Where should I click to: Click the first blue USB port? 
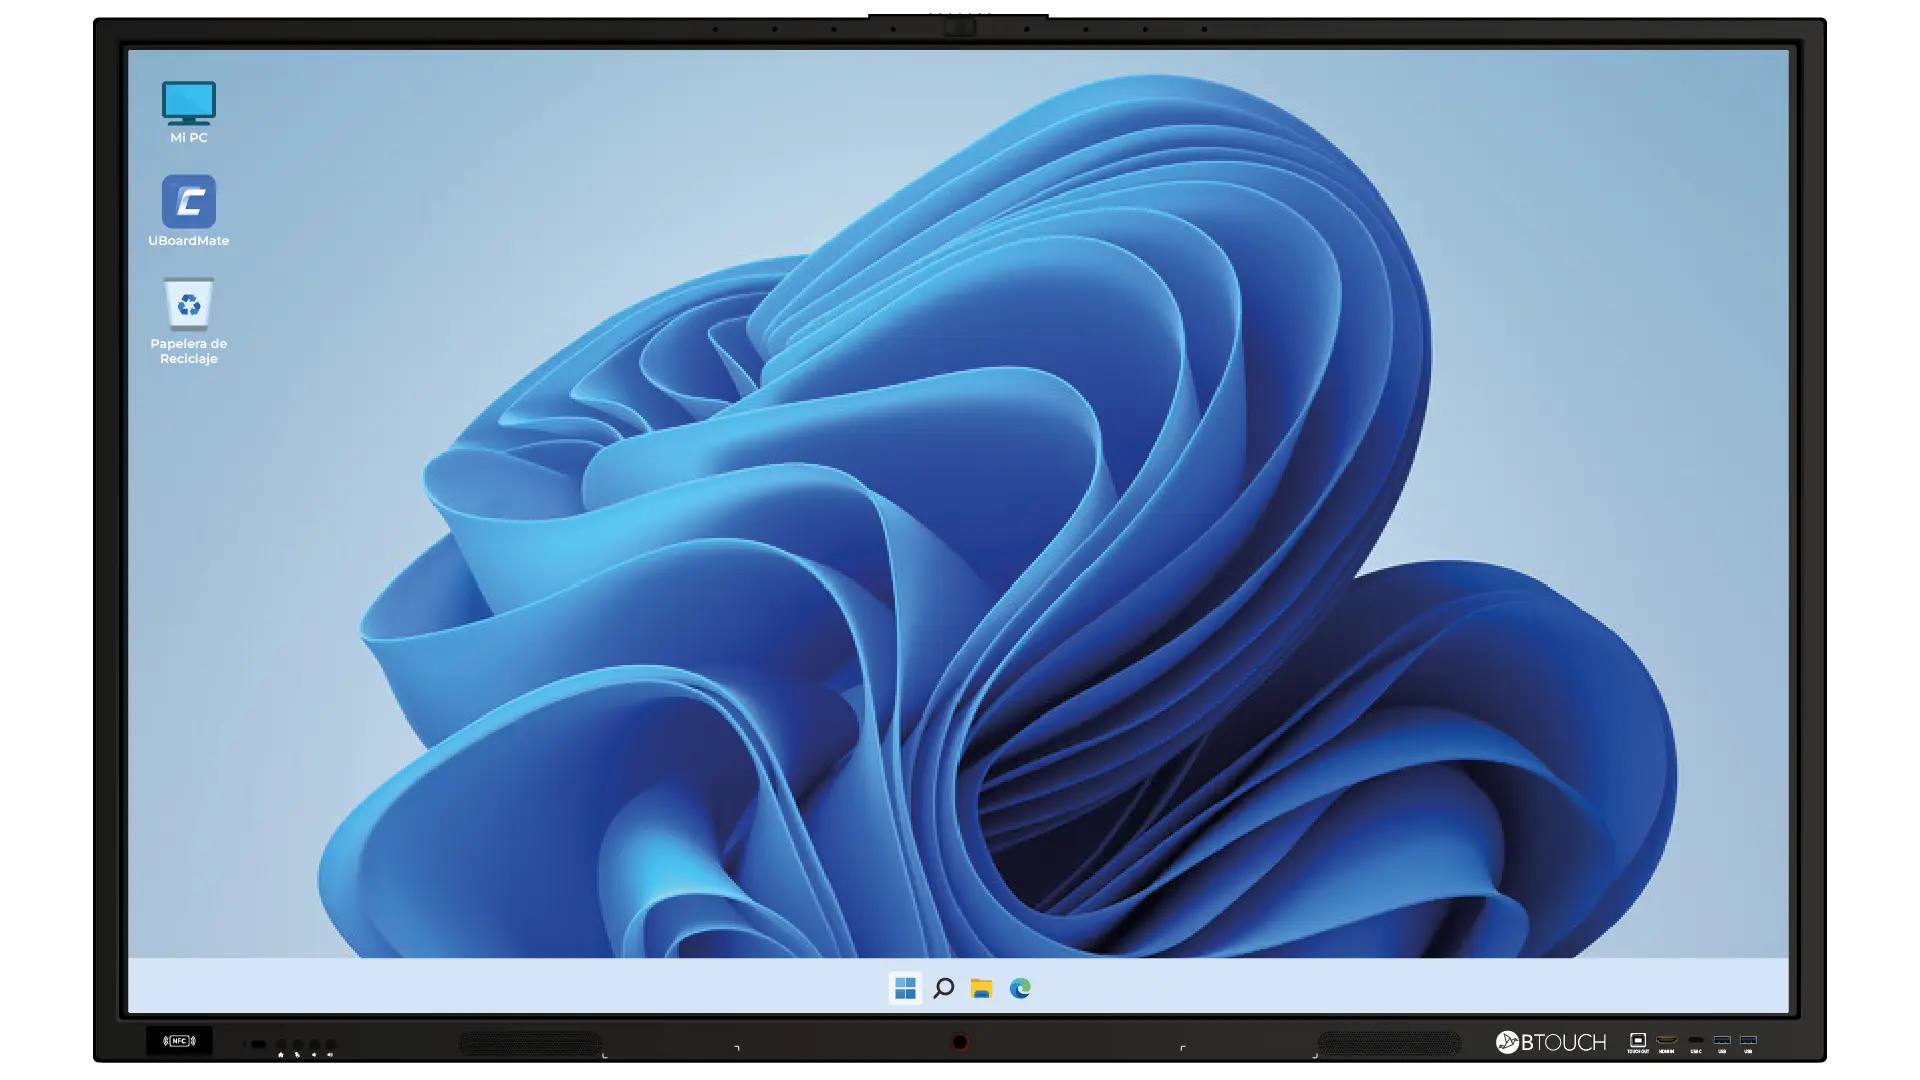1722,1041
